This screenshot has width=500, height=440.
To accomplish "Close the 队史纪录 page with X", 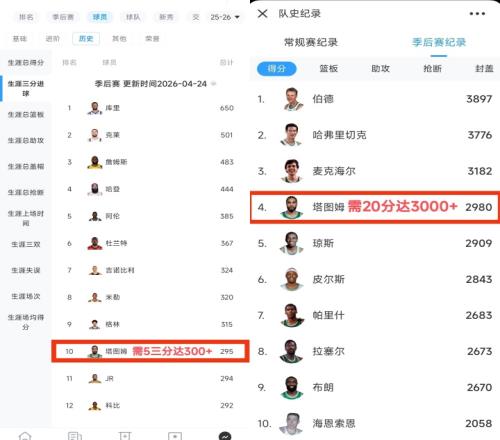I will [x=263, y=14].
